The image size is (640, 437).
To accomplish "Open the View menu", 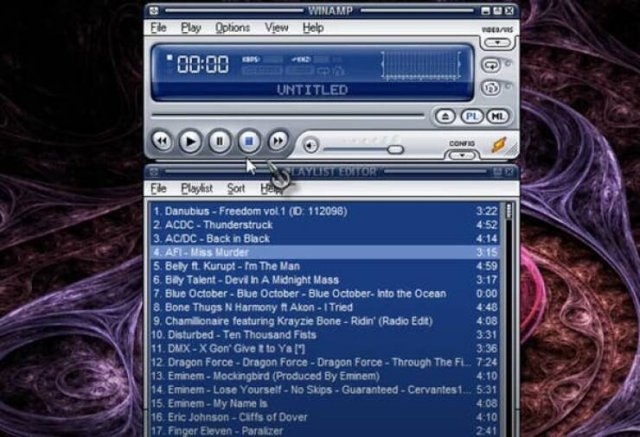I will click(x=276, y=28).
